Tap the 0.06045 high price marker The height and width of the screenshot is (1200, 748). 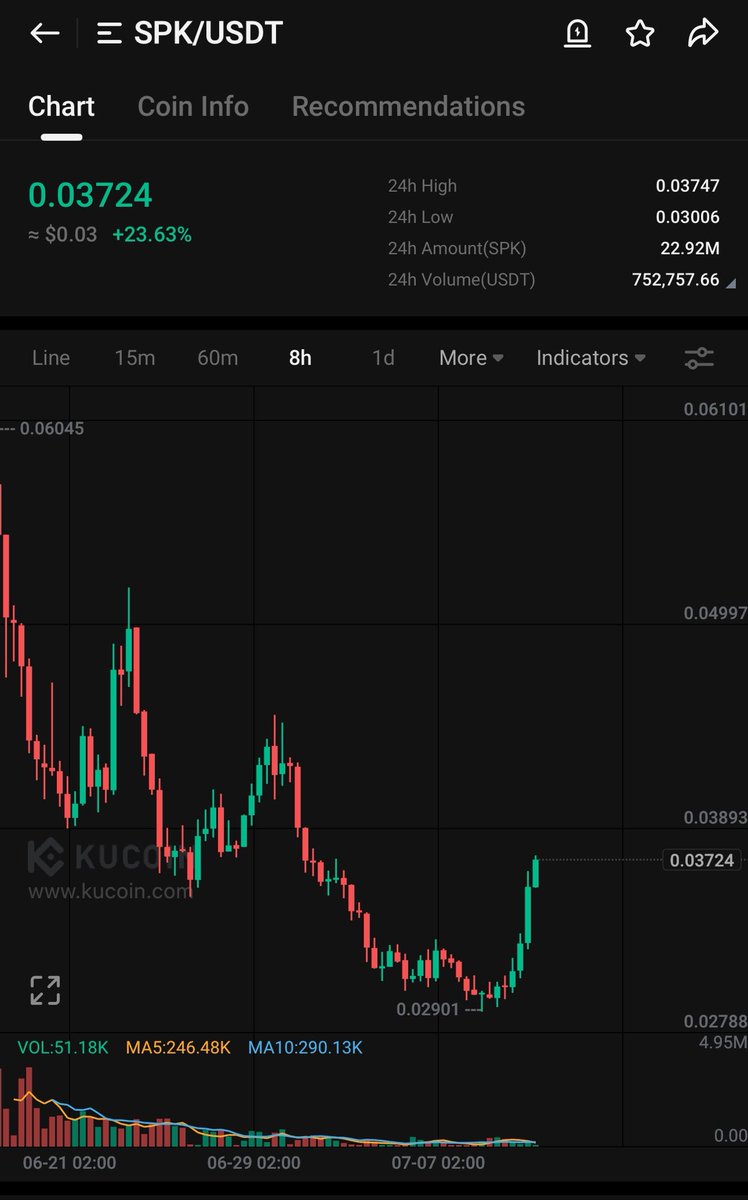52,428
